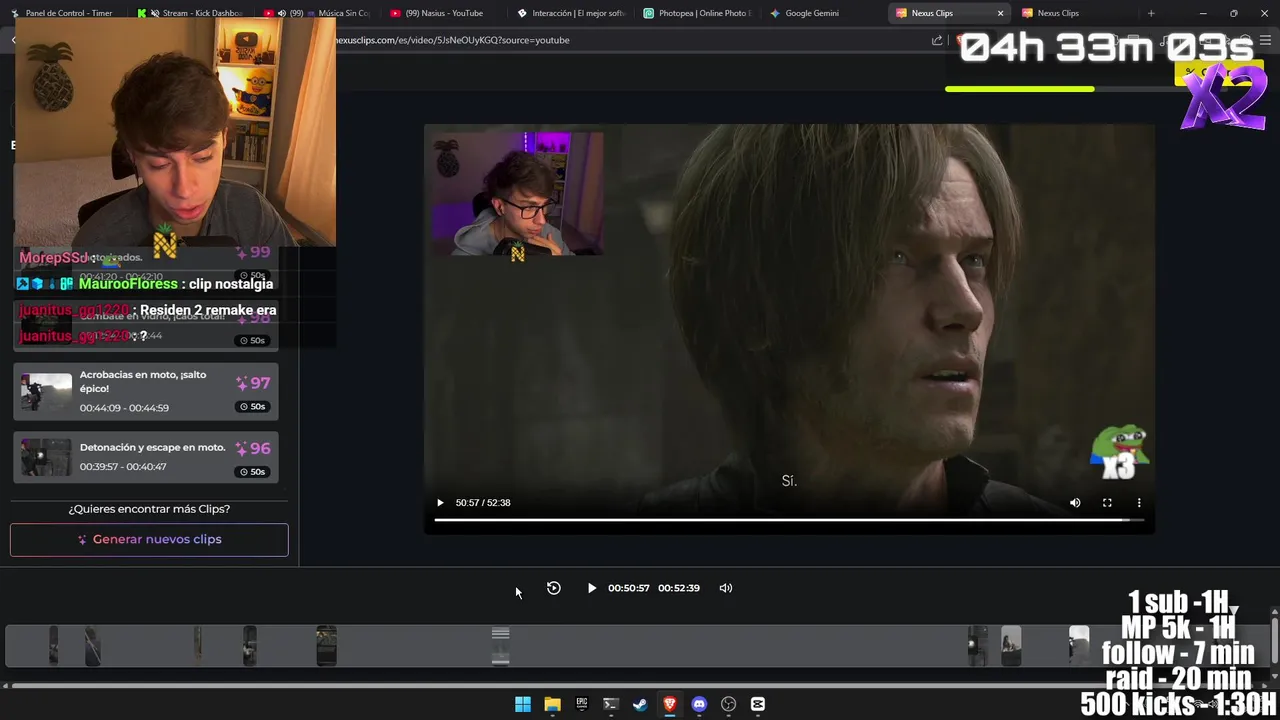Enter fullscreen on the video player
Viewport: 1280px width, 720px height.
[1107, 502]
